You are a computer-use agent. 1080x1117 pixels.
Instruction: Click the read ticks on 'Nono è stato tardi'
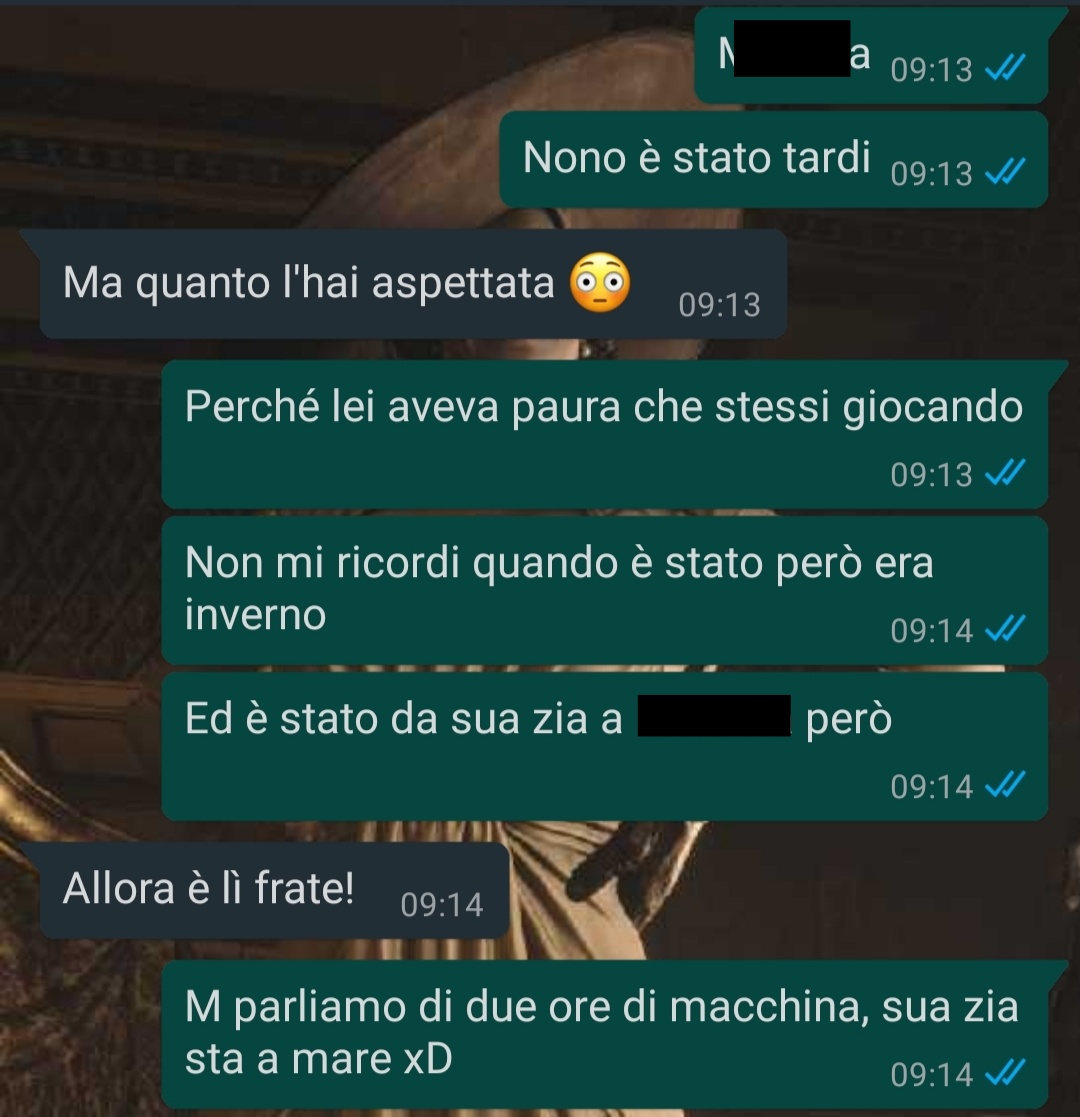[1005, 172]
